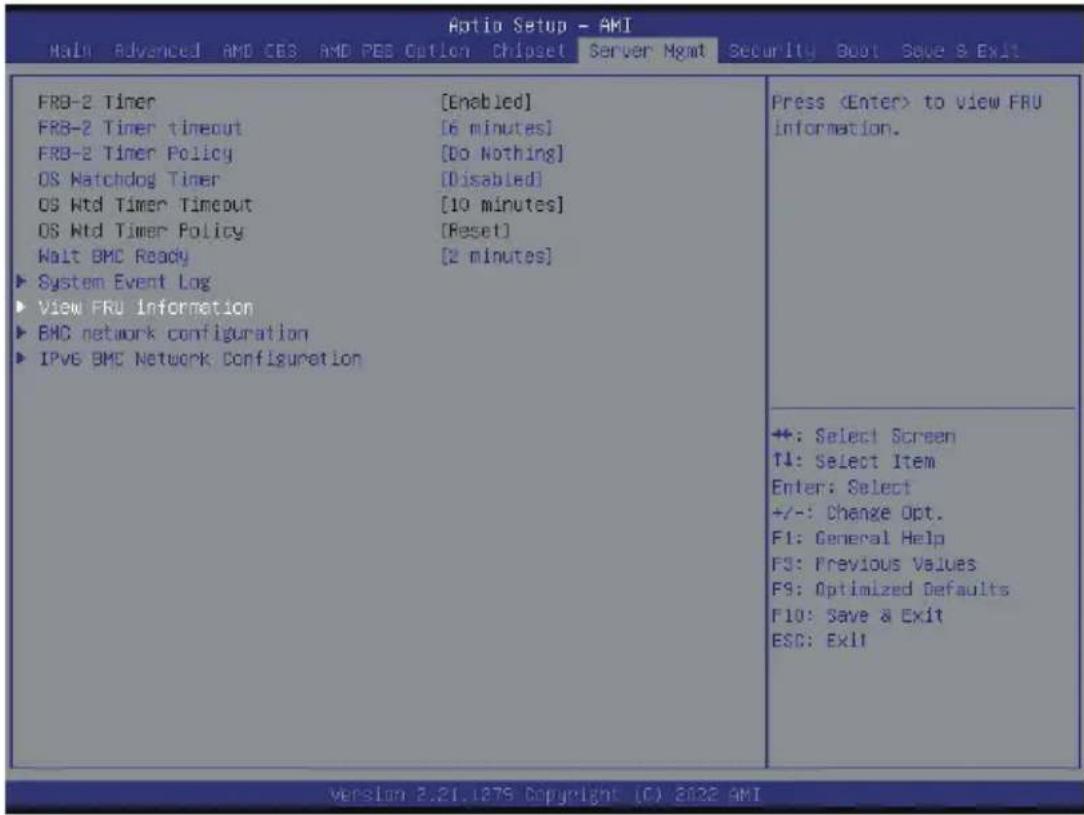Screen dimensions: 1084x815
Task: Click the ESC: Exit hint
Action: coord(819,641)
